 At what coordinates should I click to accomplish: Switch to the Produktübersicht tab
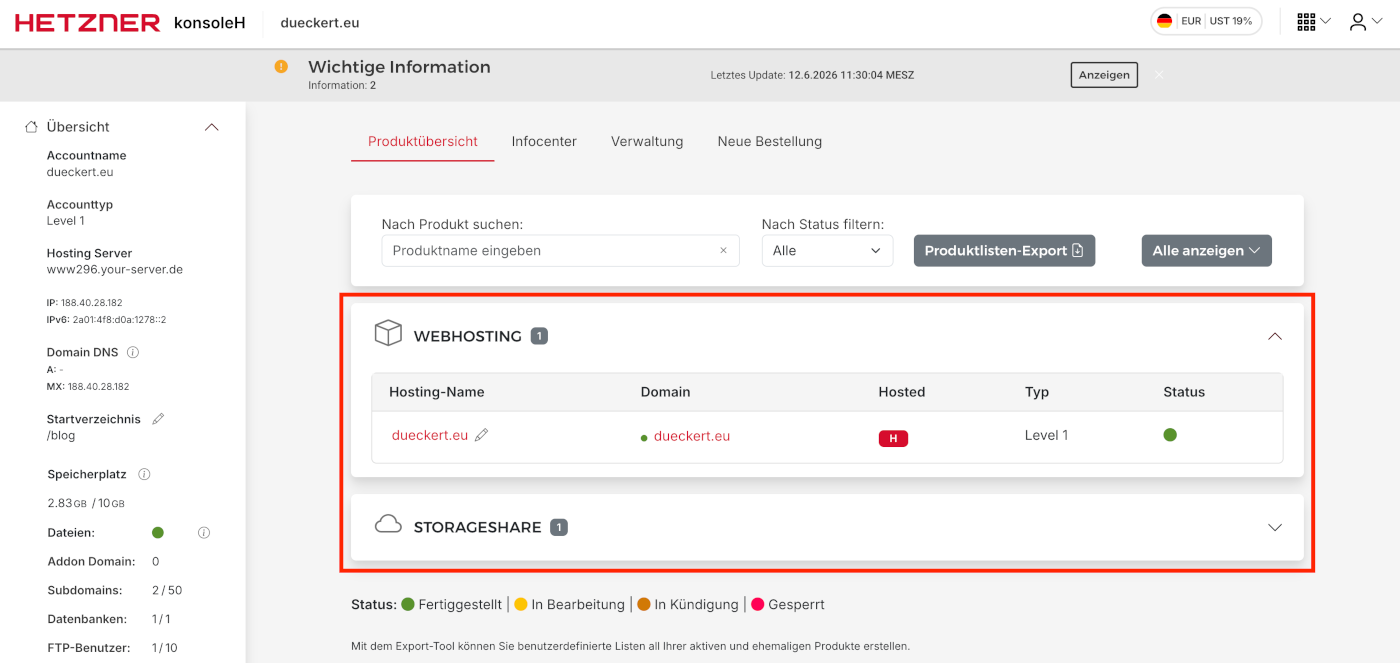[x=423, y=142]
